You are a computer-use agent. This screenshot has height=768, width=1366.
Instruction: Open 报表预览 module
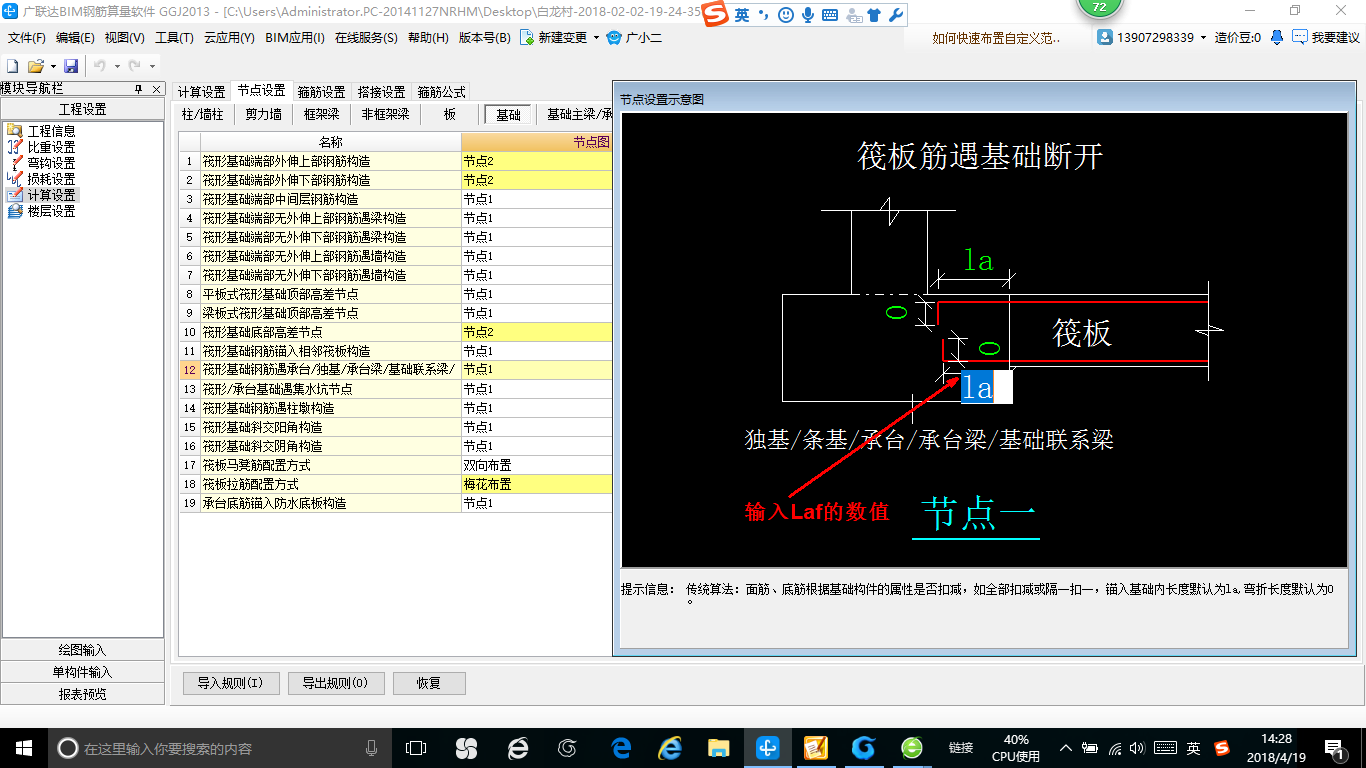point(82,694)
